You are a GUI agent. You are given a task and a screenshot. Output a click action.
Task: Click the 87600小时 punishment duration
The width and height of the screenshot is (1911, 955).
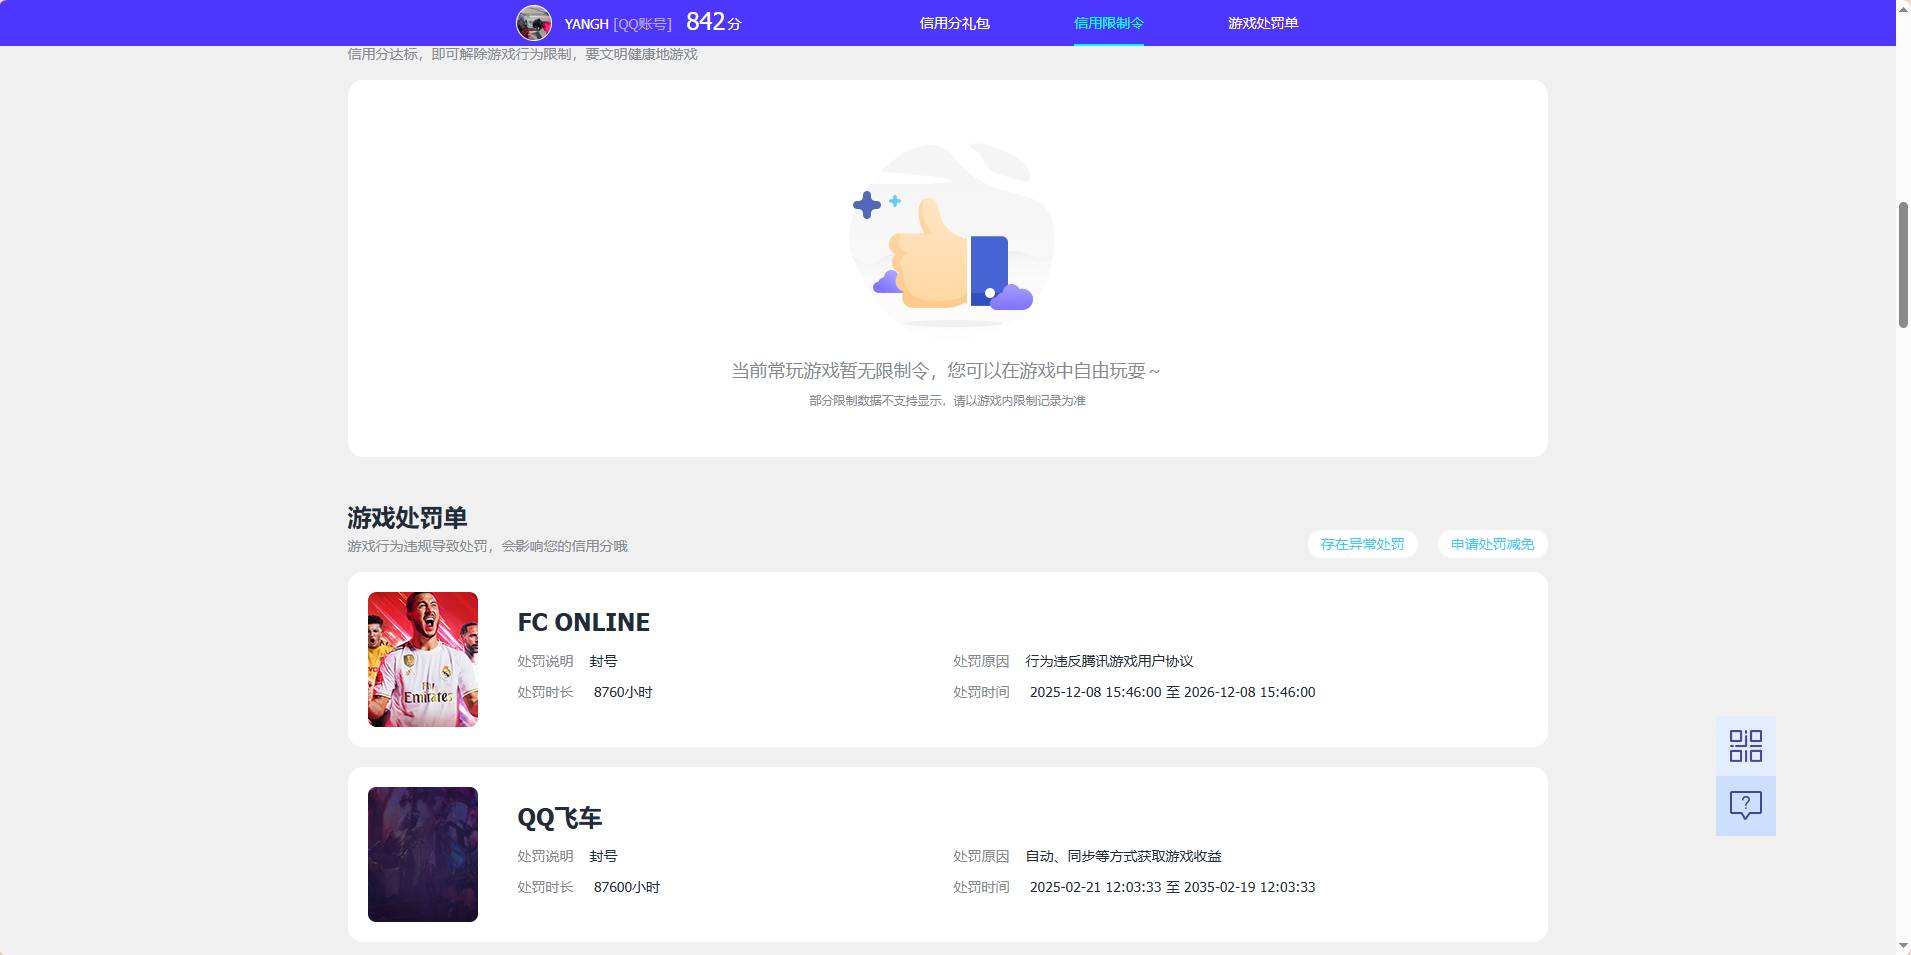pos(627,887)
